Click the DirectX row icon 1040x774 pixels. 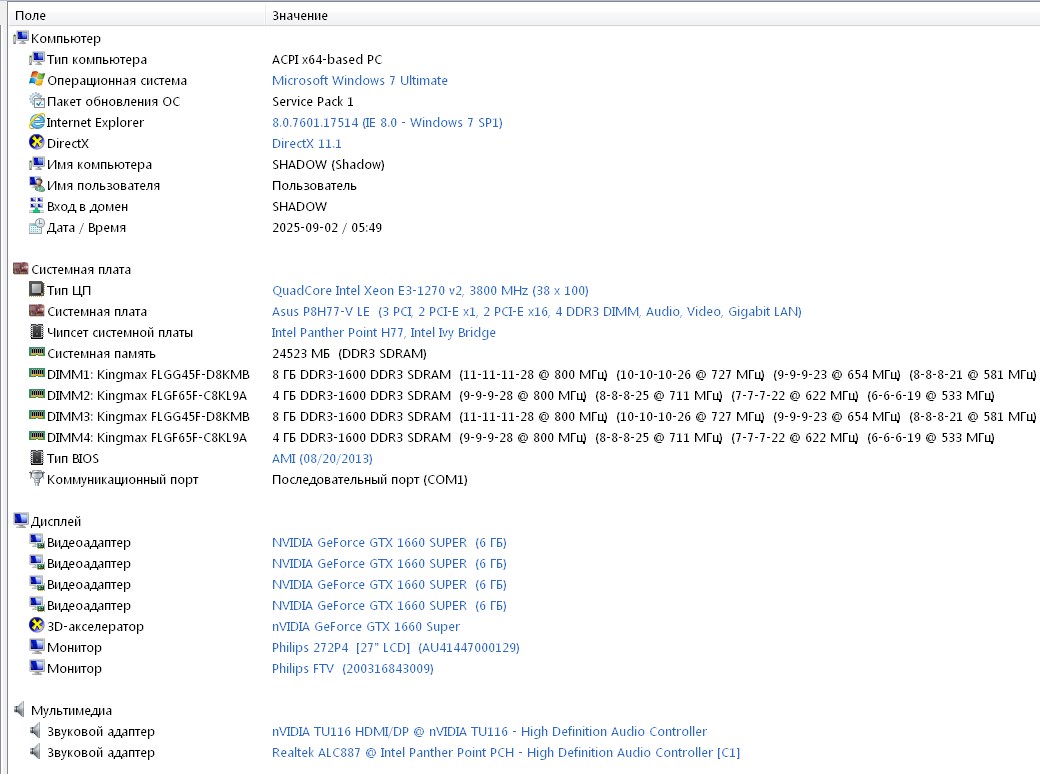click(x=36, y=143)
